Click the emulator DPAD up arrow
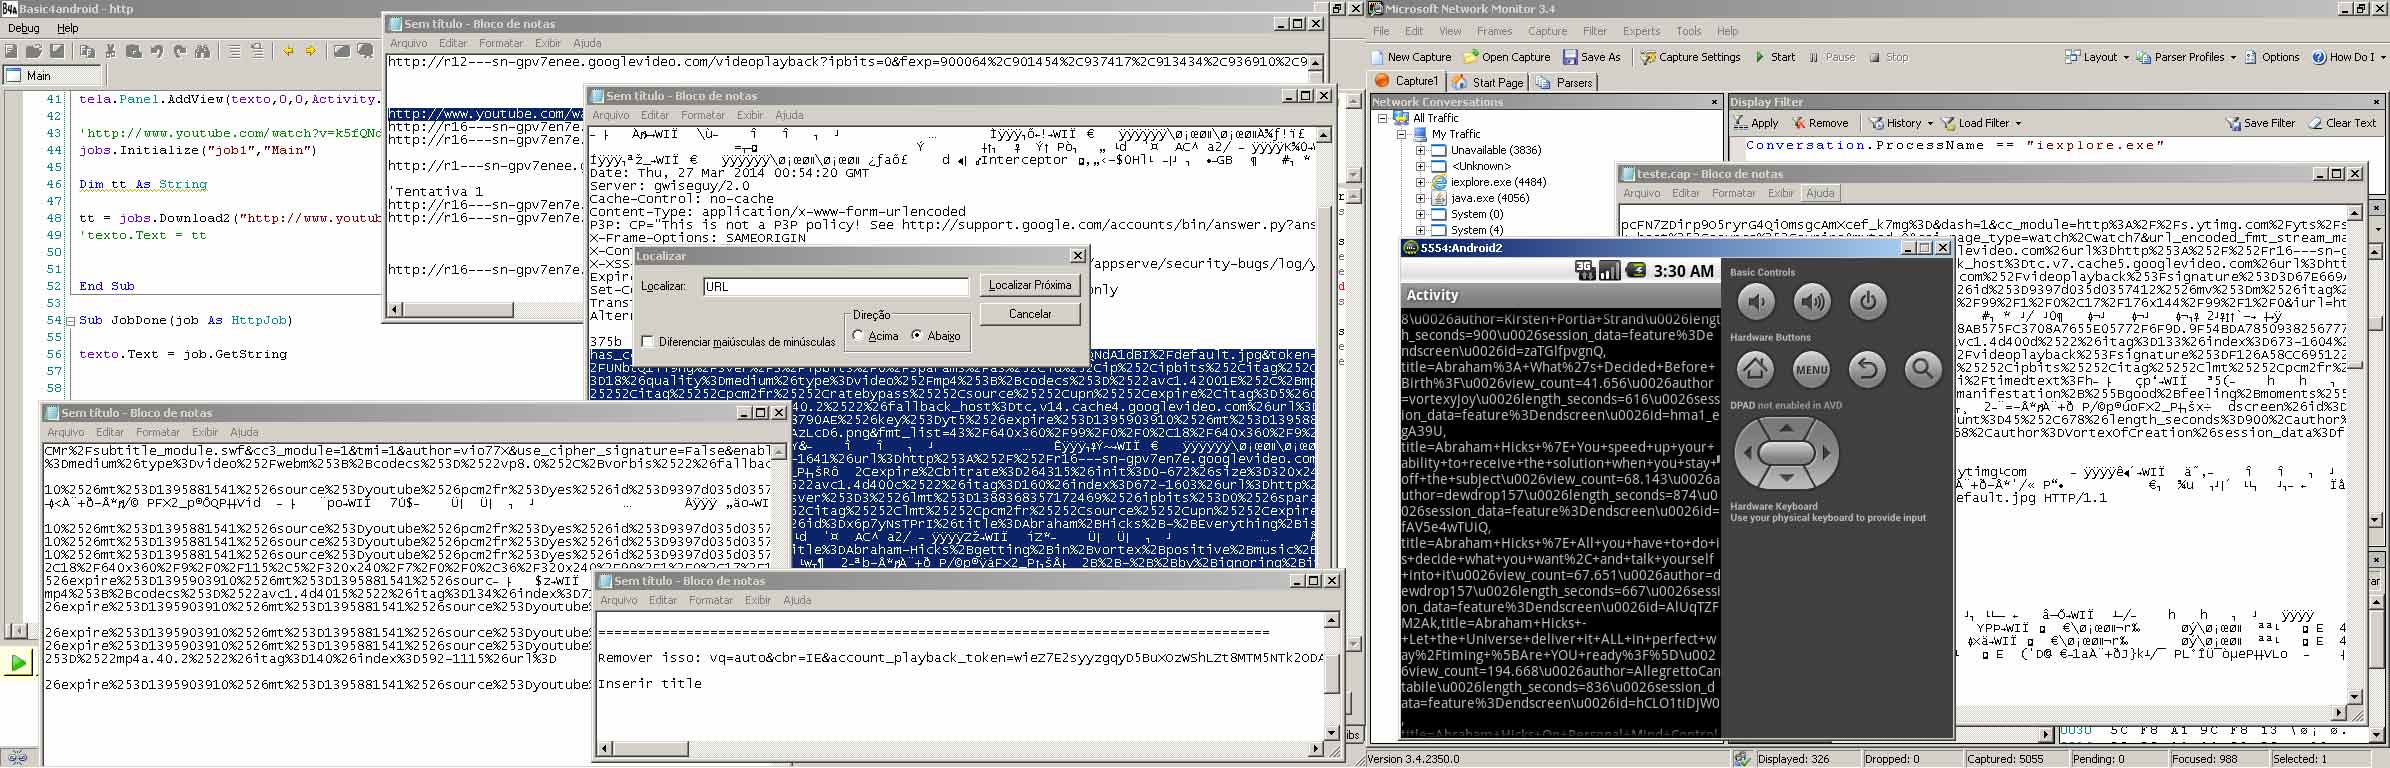This screenshot has height=768, width=2390. 1786,428
